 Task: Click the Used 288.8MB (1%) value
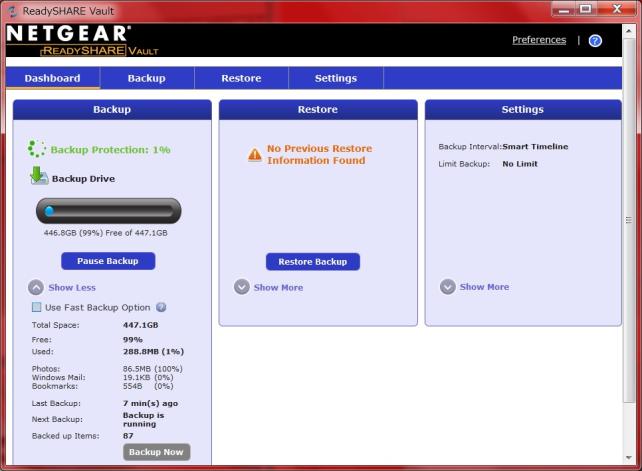[x=153, y=351]
